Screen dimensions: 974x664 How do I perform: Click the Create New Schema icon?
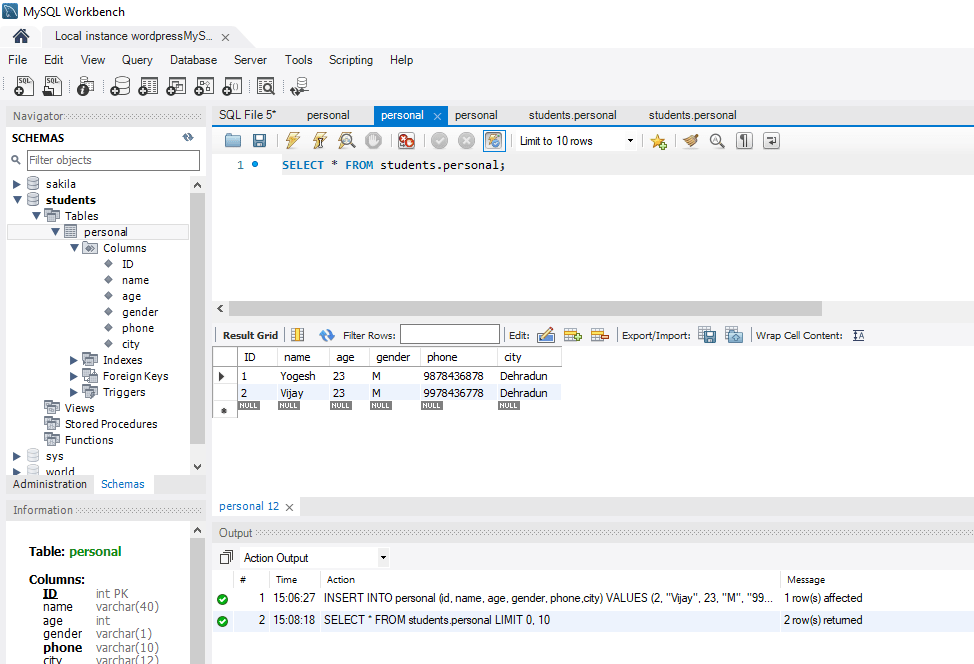(x=120, y=86)
